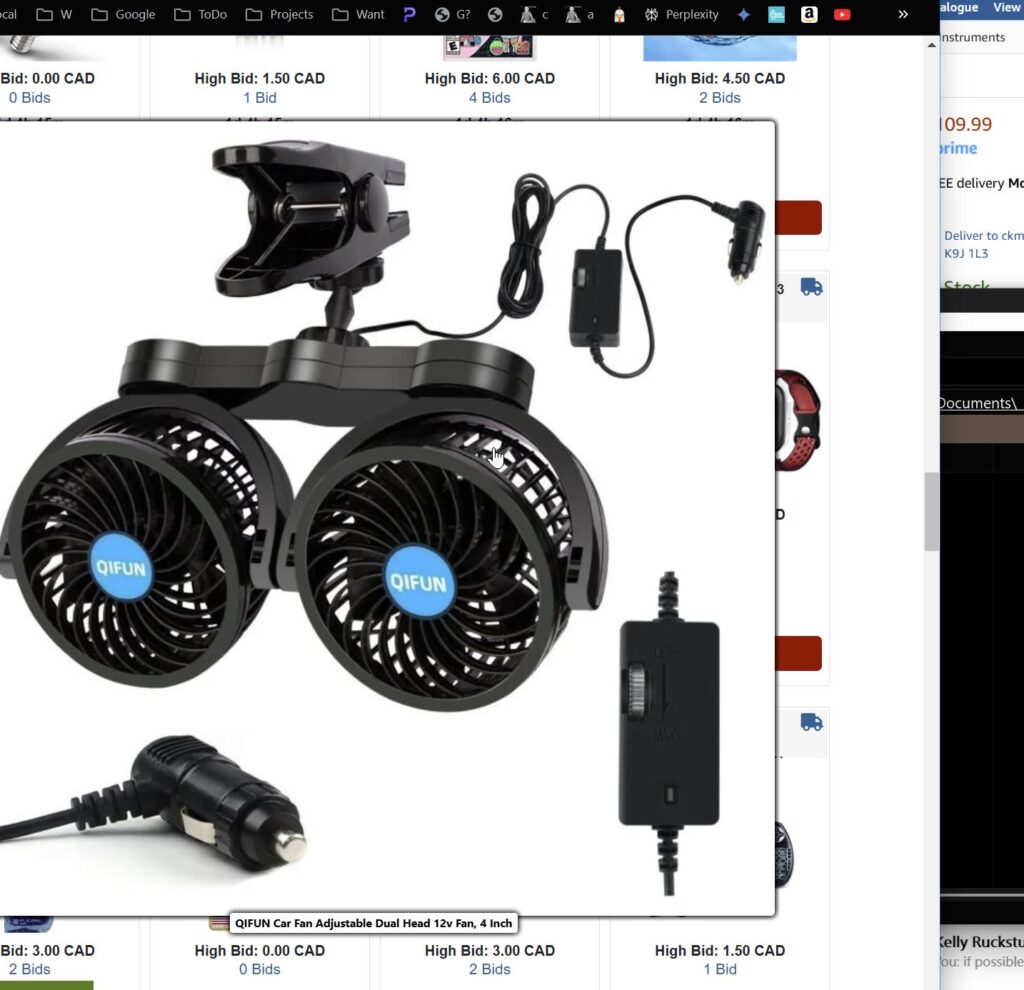Open the Perplexity bookmark
1024x990 pixels.
(681, 15)
